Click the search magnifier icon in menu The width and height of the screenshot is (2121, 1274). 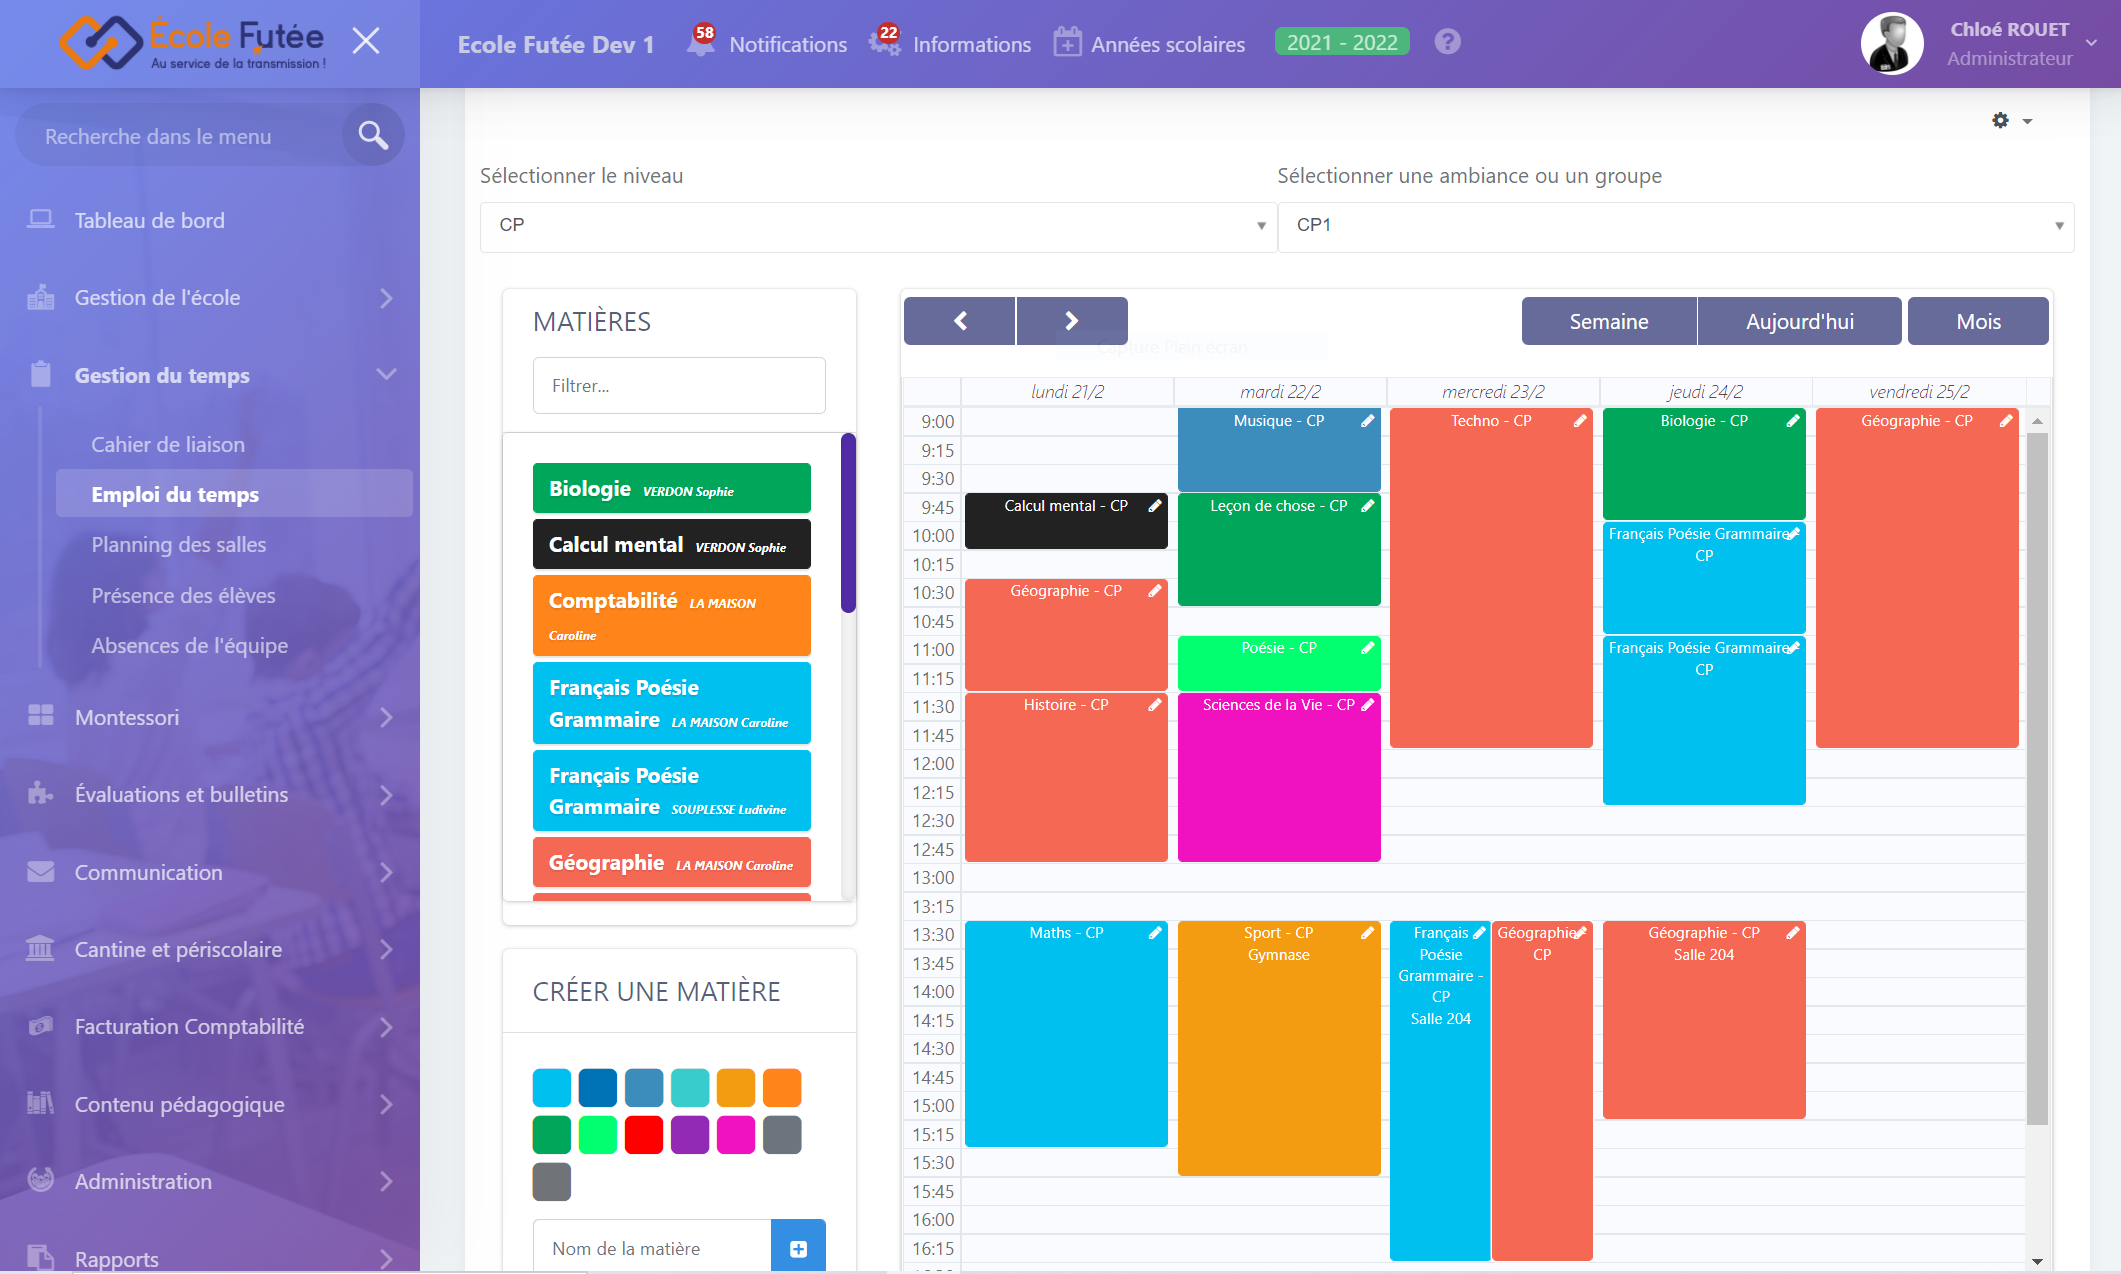point(373,135)
